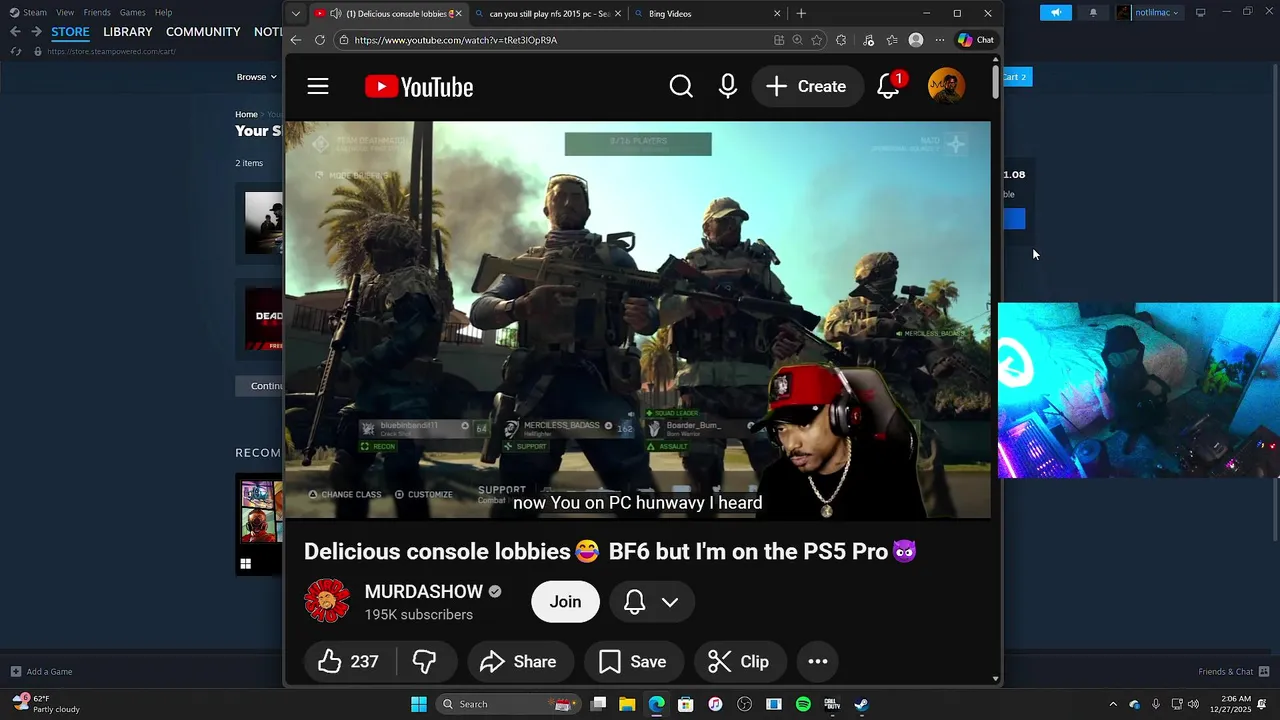1280x720 pixels.
Task: Click Add a Game in Steam
Action: (x=41, y=672)
